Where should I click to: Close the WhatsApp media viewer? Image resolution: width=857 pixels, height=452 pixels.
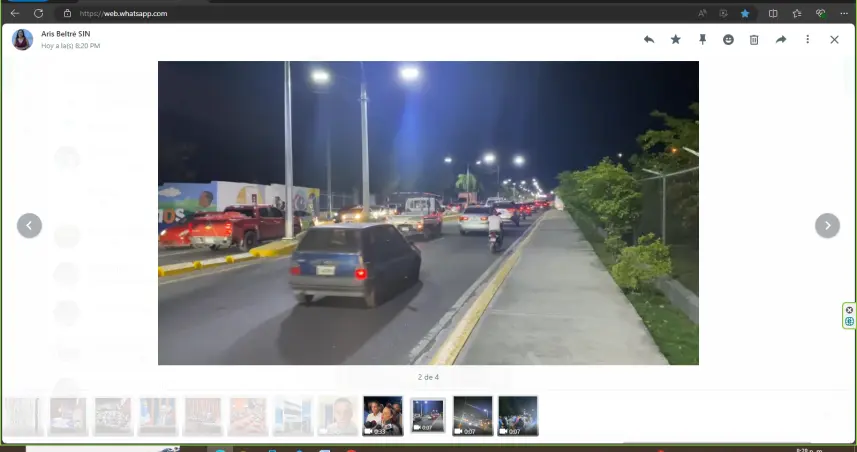pos(834,40)
